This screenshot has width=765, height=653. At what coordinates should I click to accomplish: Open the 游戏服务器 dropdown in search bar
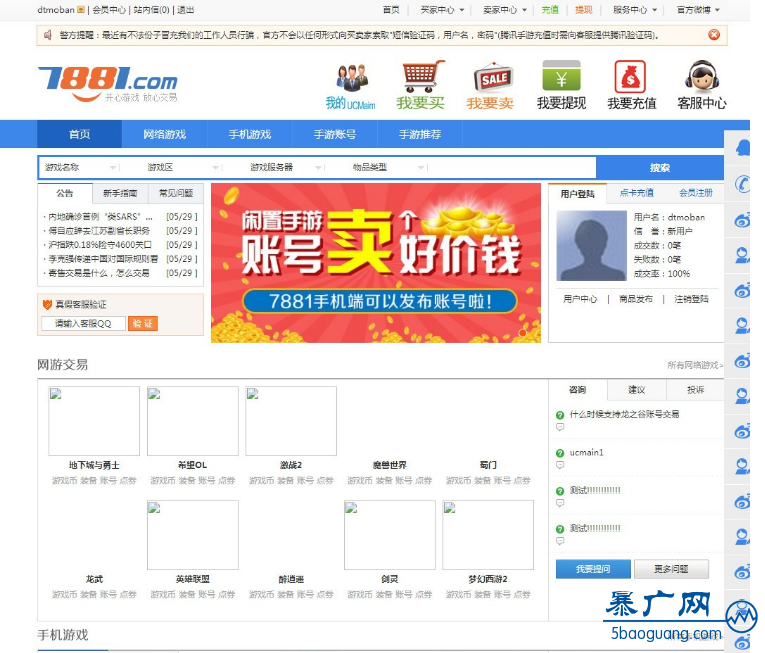coord(285,167)
